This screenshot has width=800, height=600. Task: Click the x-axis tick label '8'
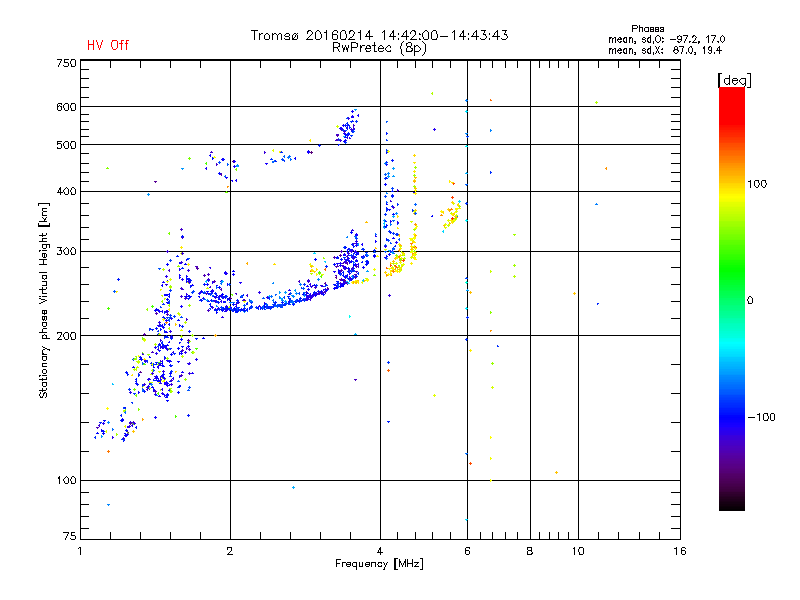(x=530, y=551)
